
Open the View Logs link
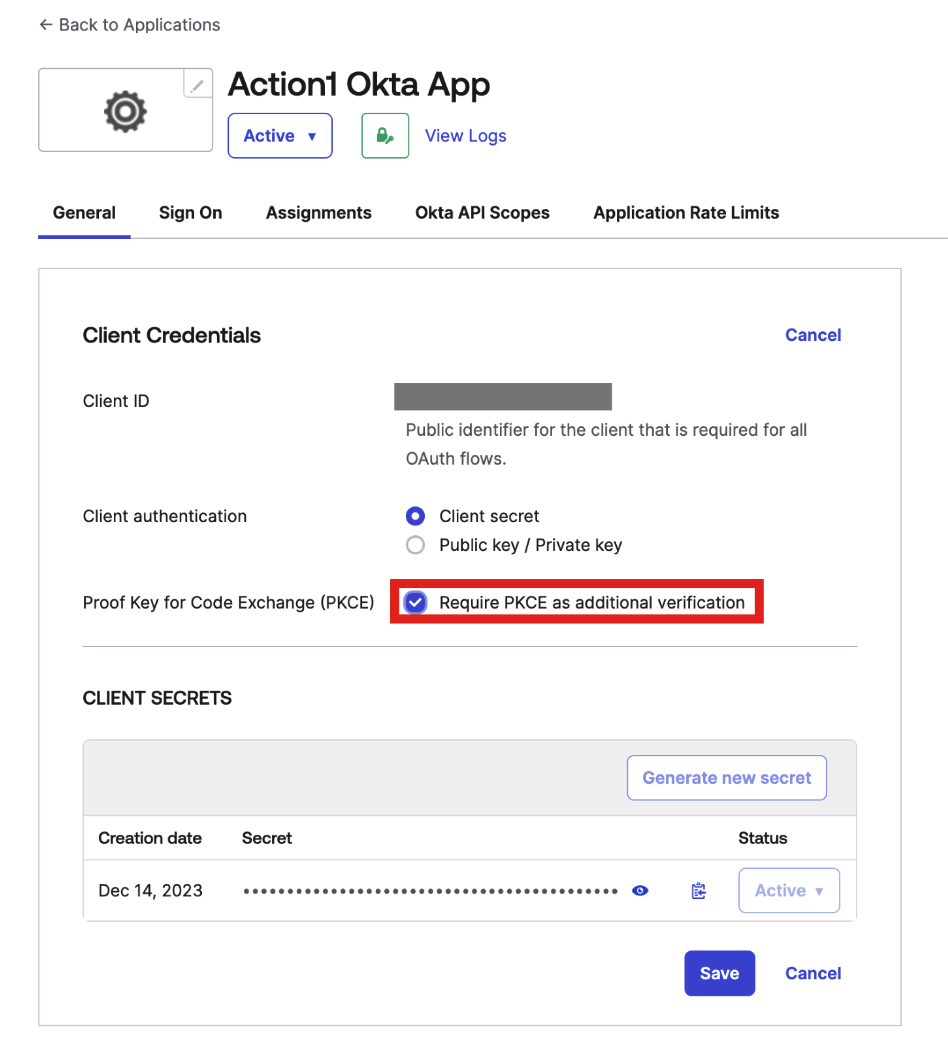click(465, 135)
